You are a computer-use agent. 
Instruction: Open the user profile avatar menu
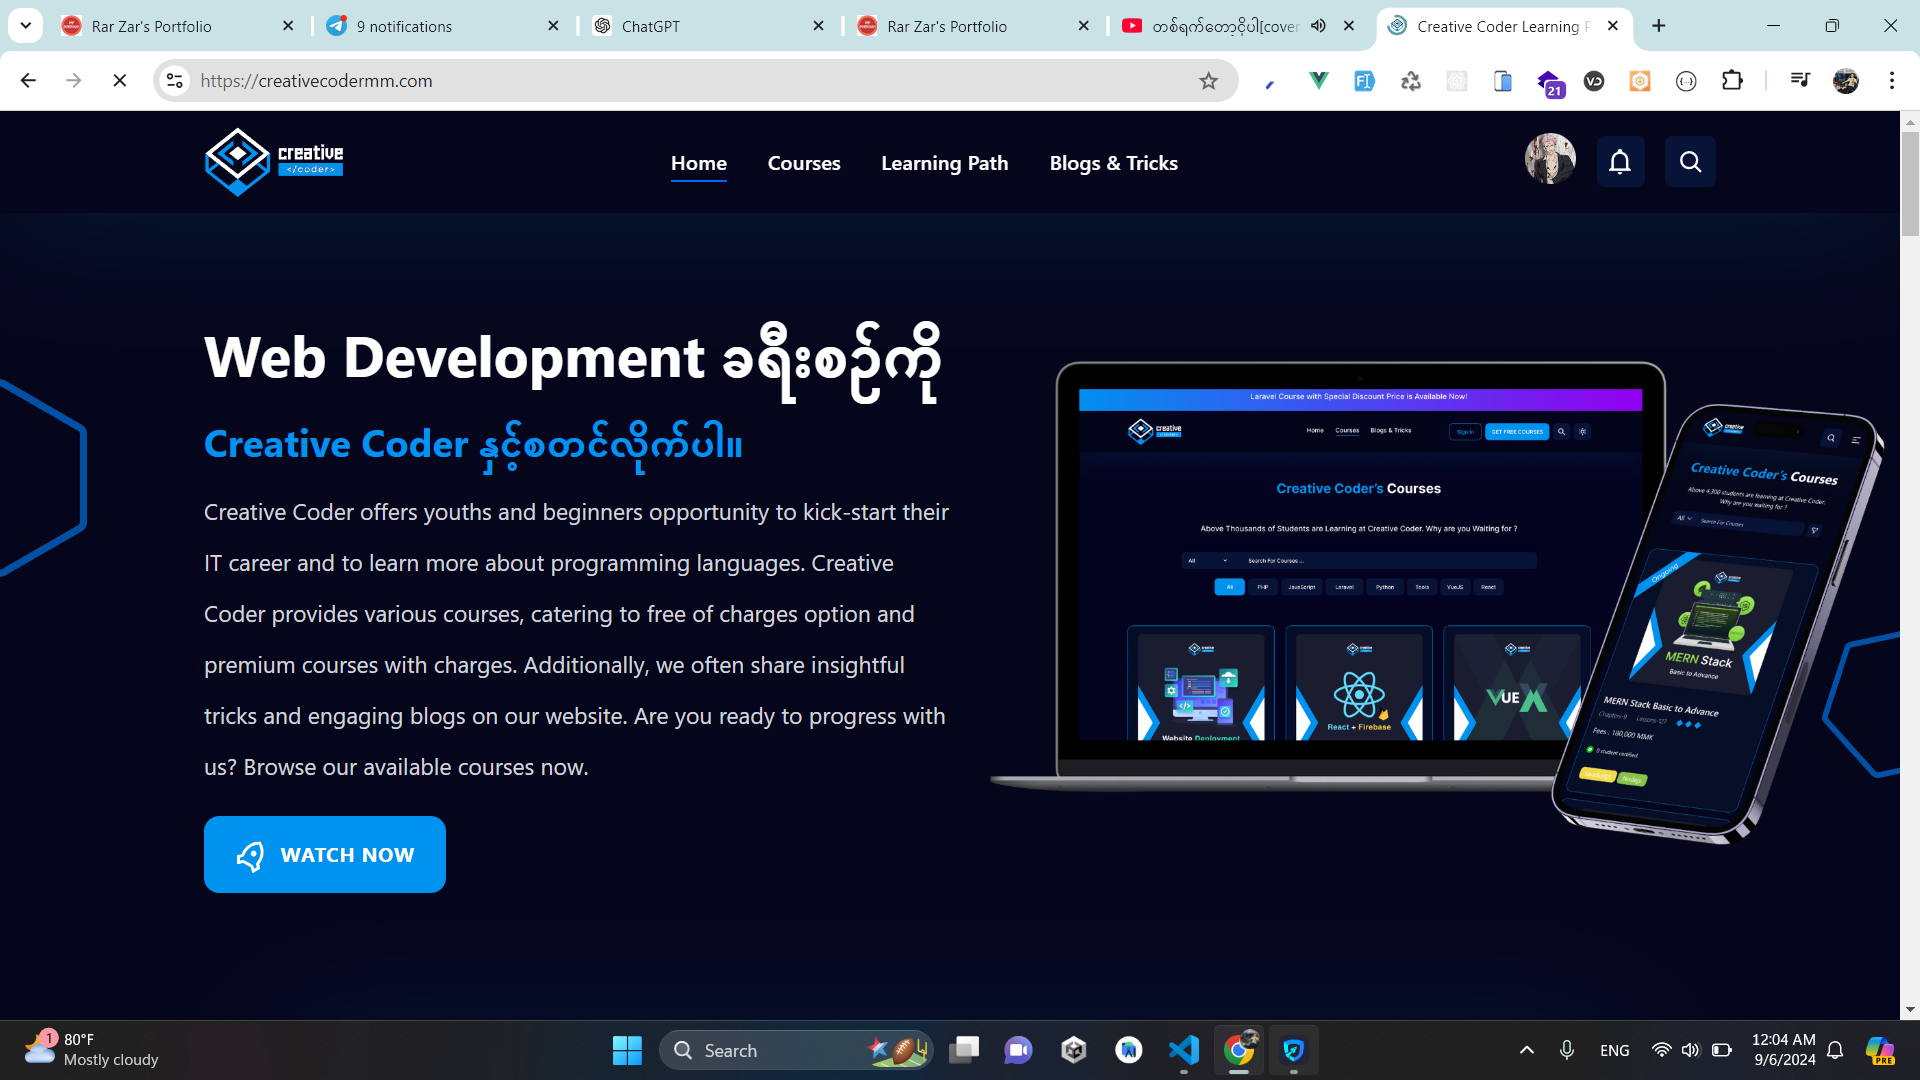click(x=1550, y=159)
